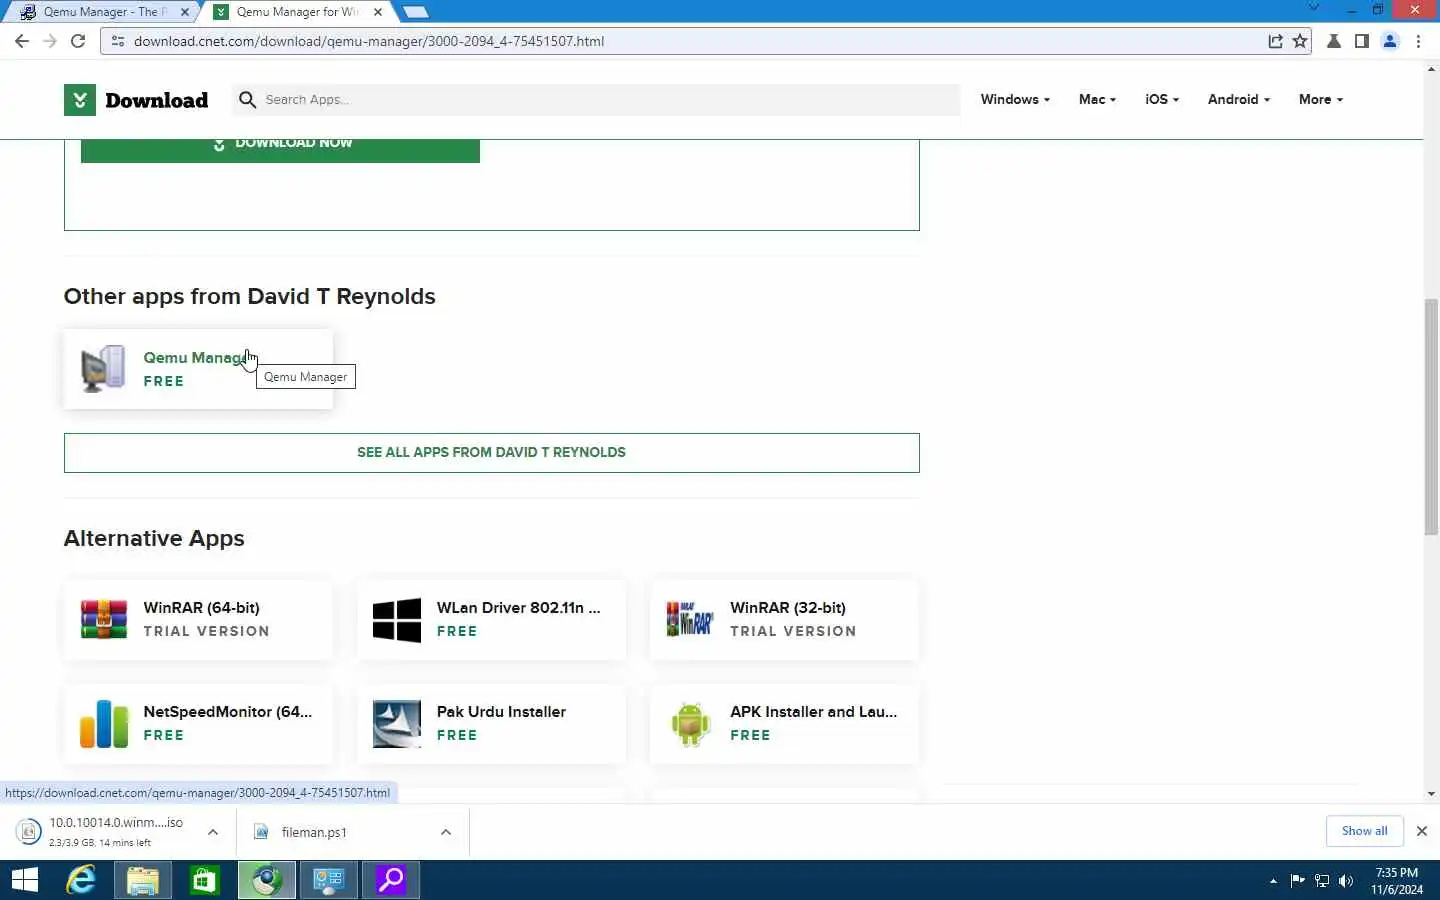Open File Explorer from taskbar
This screenshot has height=900, width=1440.
[x=143, y=880]
